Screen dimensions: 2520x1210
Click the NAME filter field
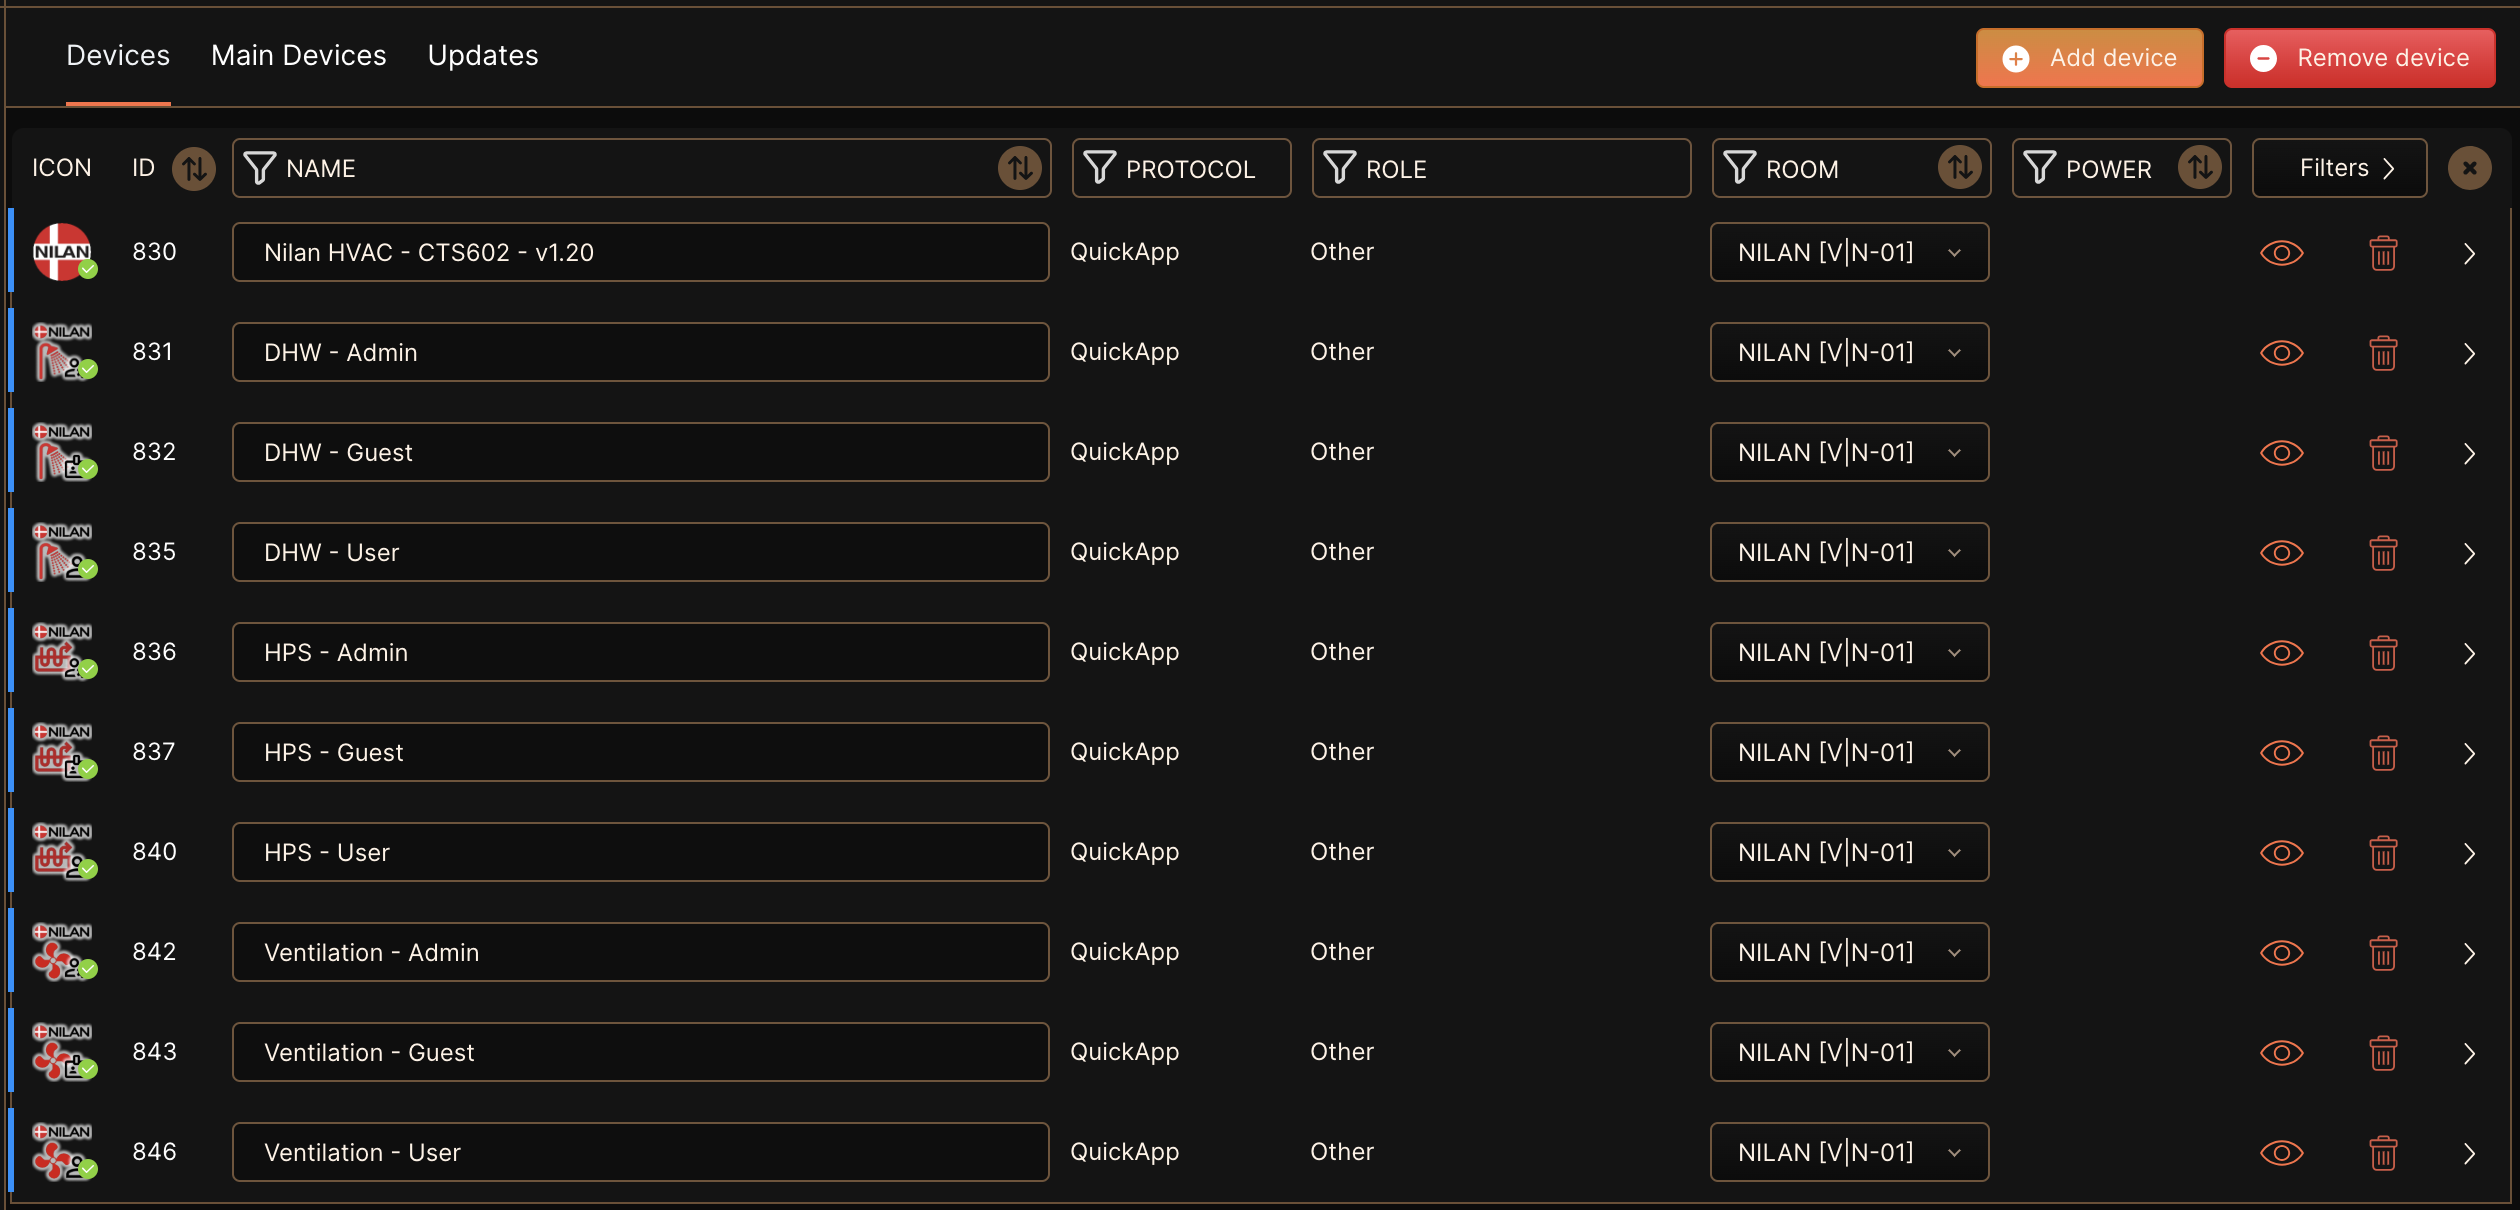click(641, 168)
